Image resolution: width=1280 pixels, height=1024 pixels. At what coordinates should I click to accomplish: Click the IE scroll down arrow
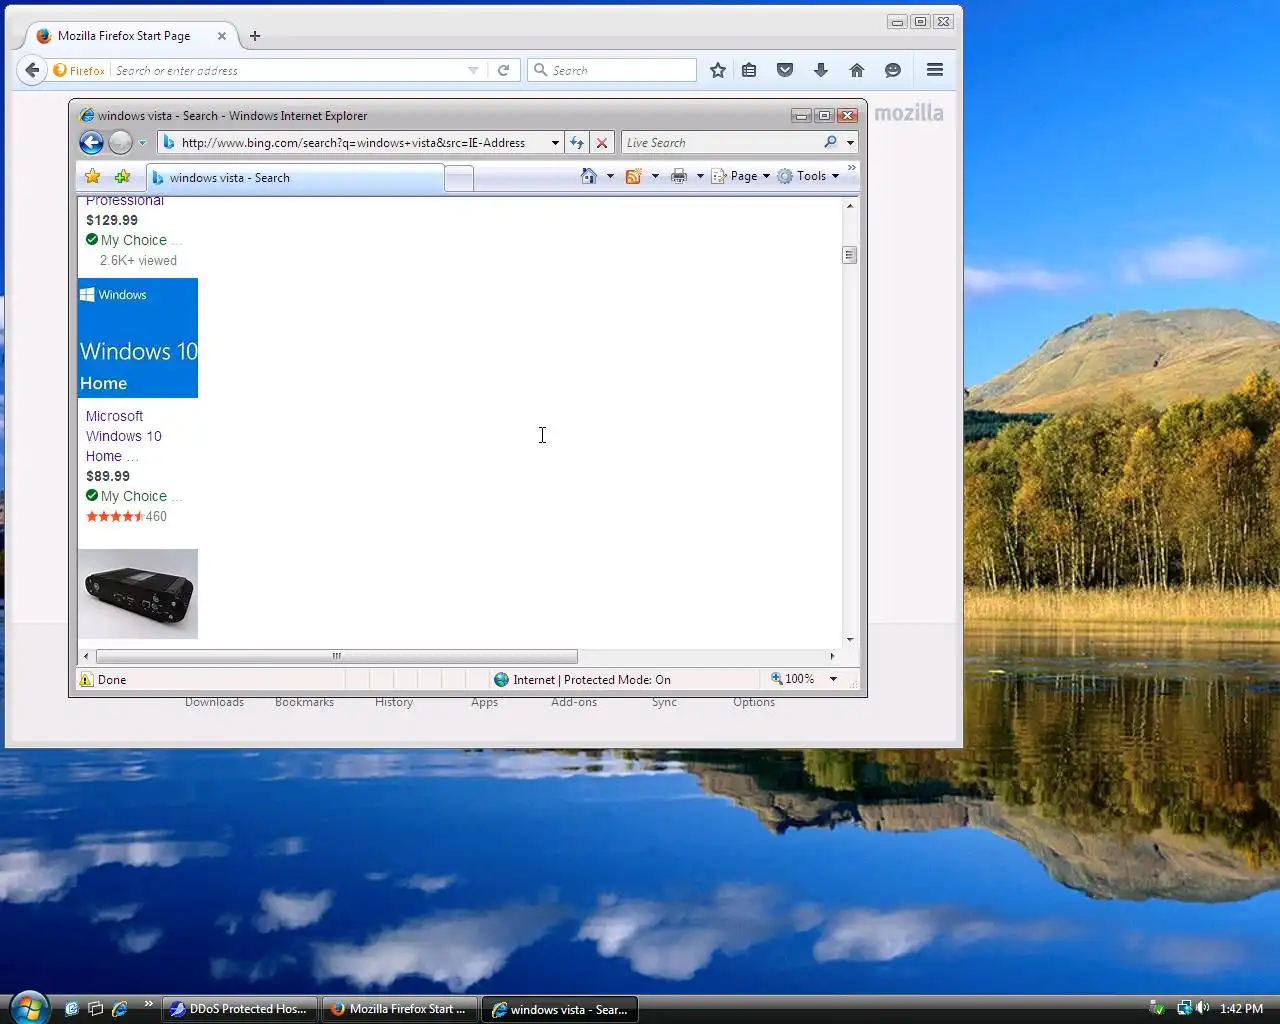click(850, 639)
